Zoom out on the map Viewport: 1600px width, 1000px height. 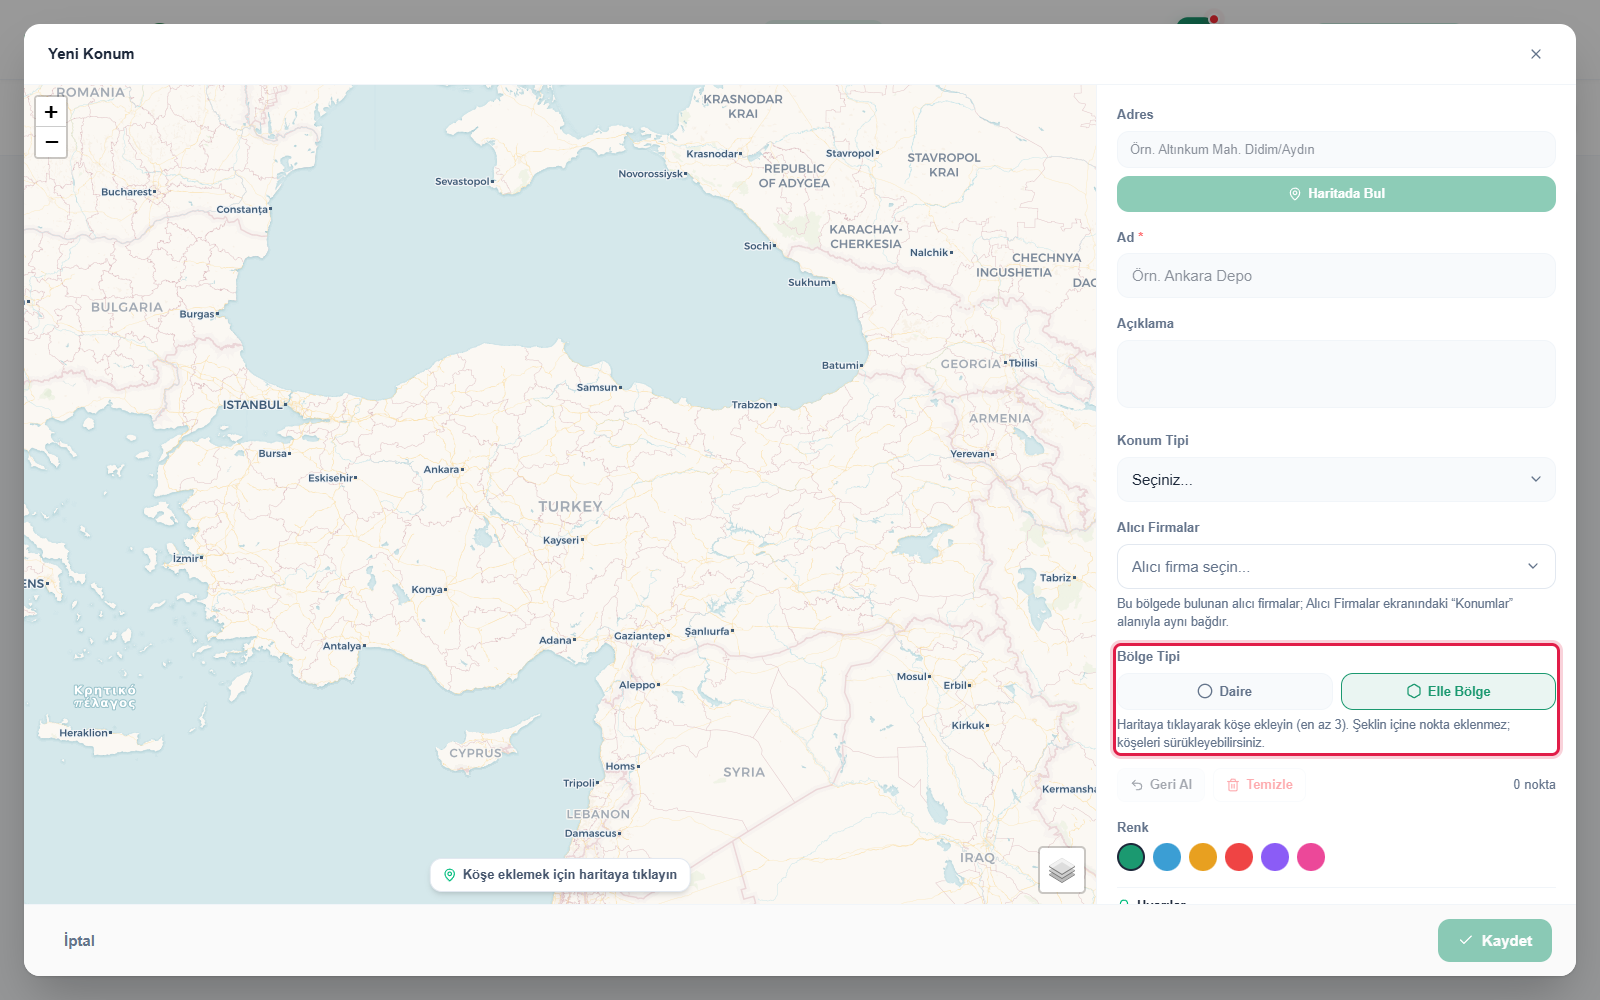(x=51, y=142)
